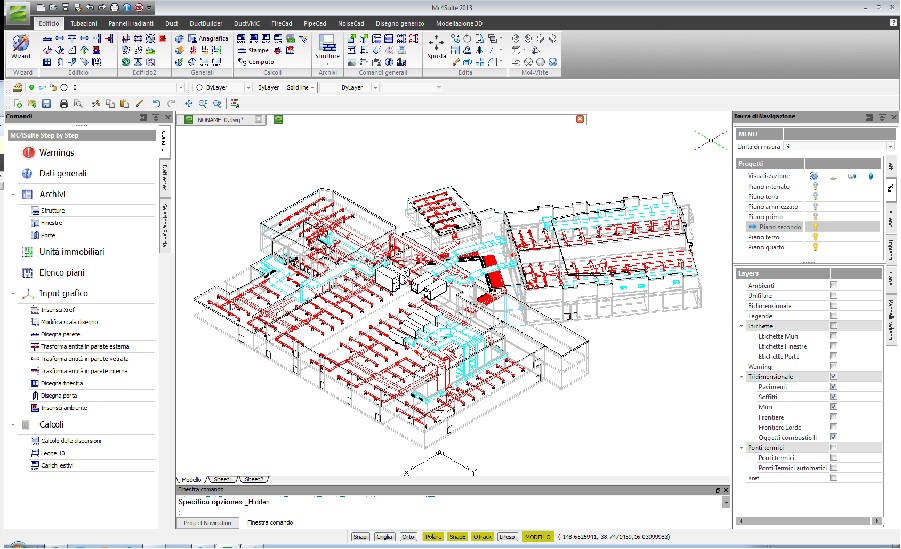Toggle the Polare status bar button

433,536
